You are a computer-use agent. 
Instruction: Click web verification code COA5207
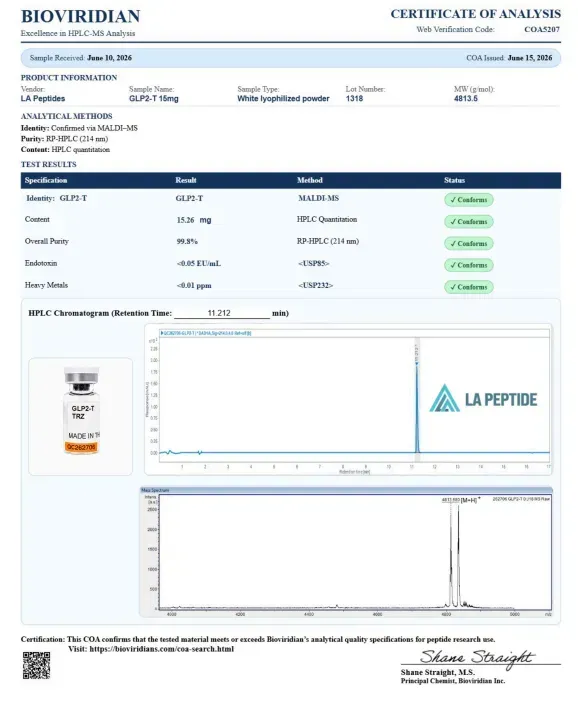(x=542, y=29)
